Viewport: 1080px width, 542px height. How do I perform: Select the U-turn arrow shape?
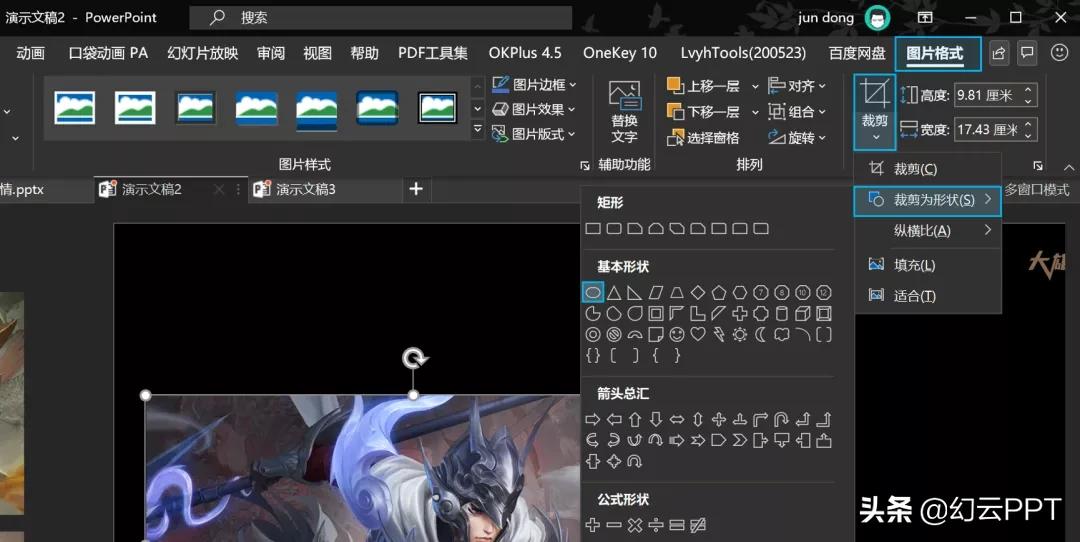(782, 419)
